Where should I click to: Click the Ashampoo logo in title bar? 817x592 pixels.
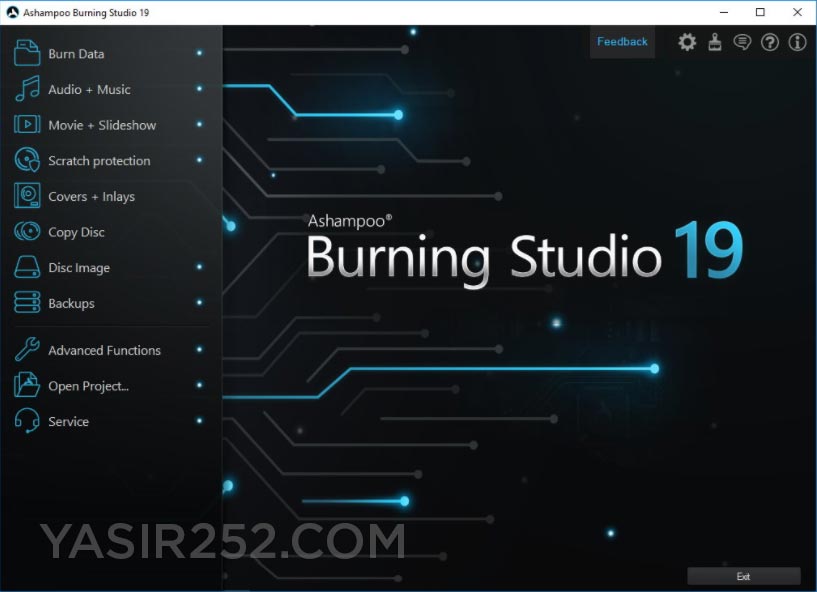click(x=13, y=12)
